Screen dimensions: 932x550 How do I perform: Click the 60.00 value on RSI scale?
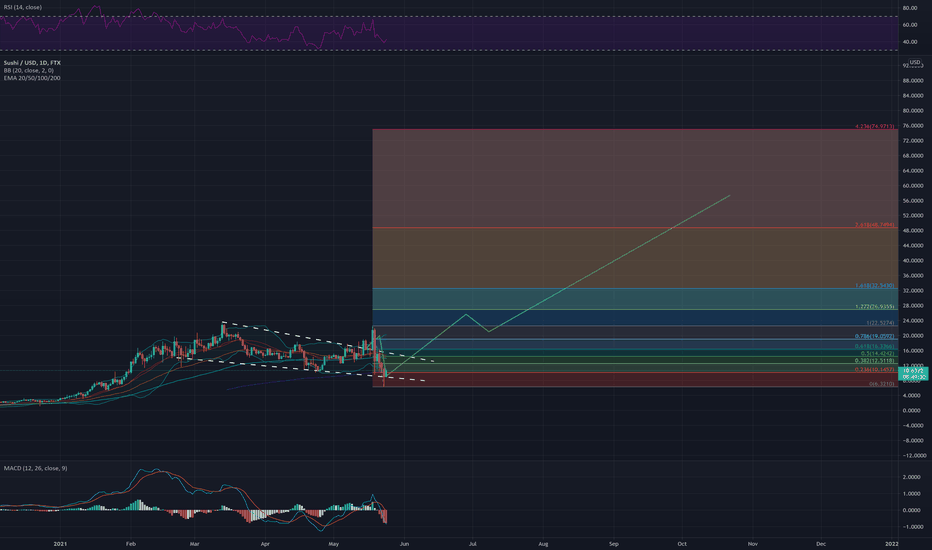pyautogui.click(x=909, y=25)
